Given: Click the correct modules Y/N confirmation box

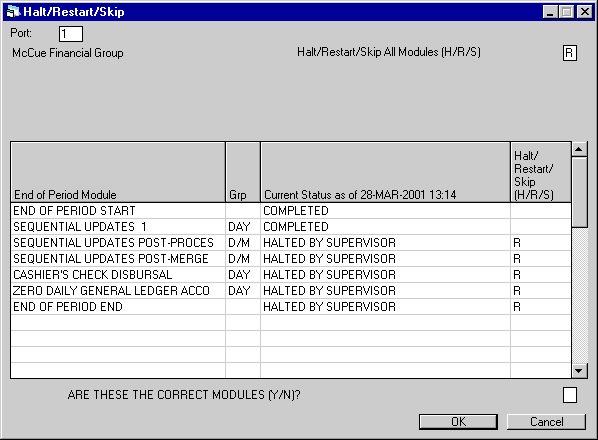Looking at the screenshot, I should (570, 395).
